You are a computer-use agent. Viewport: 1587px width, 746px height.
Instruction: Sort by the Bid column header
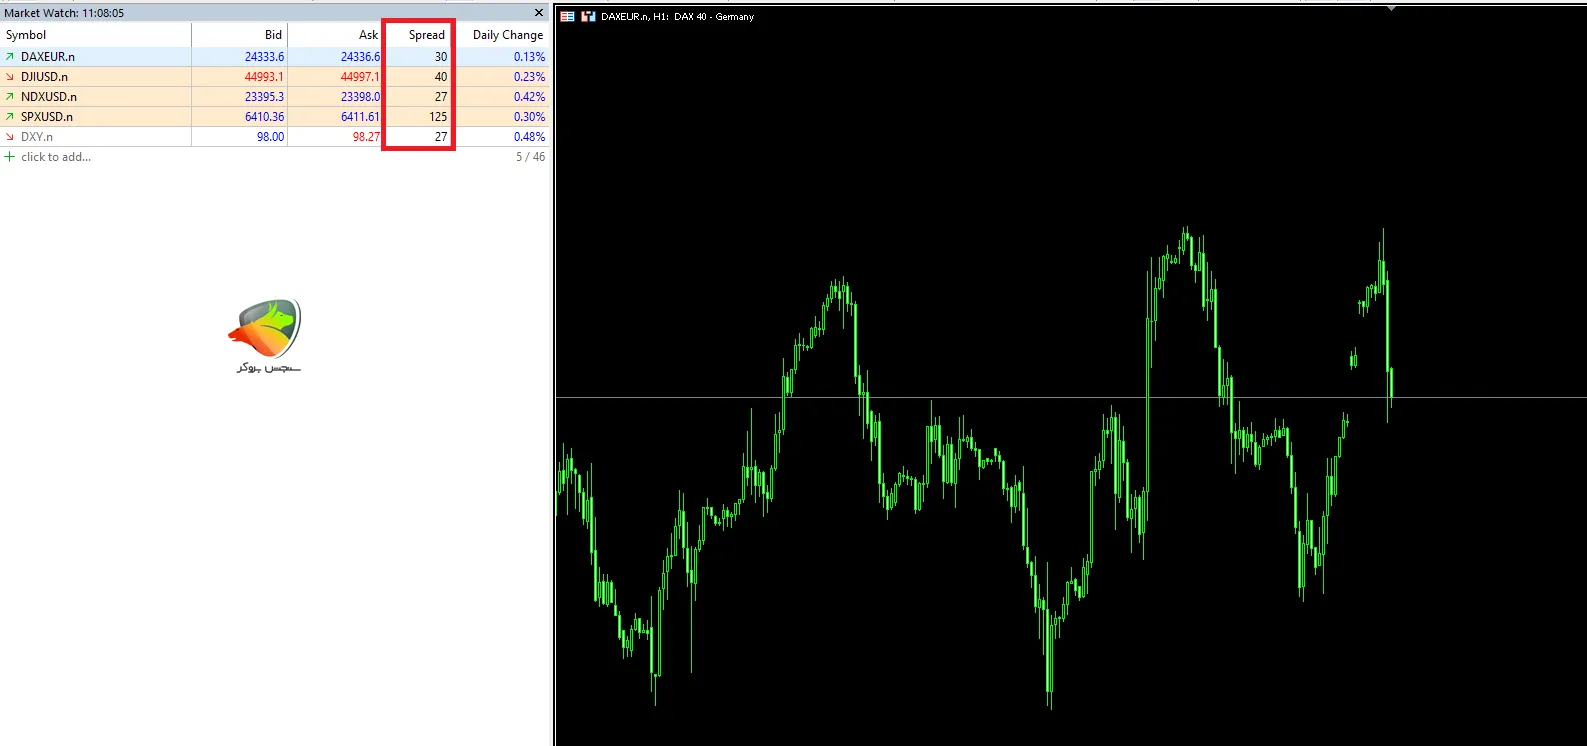point(272,35)
